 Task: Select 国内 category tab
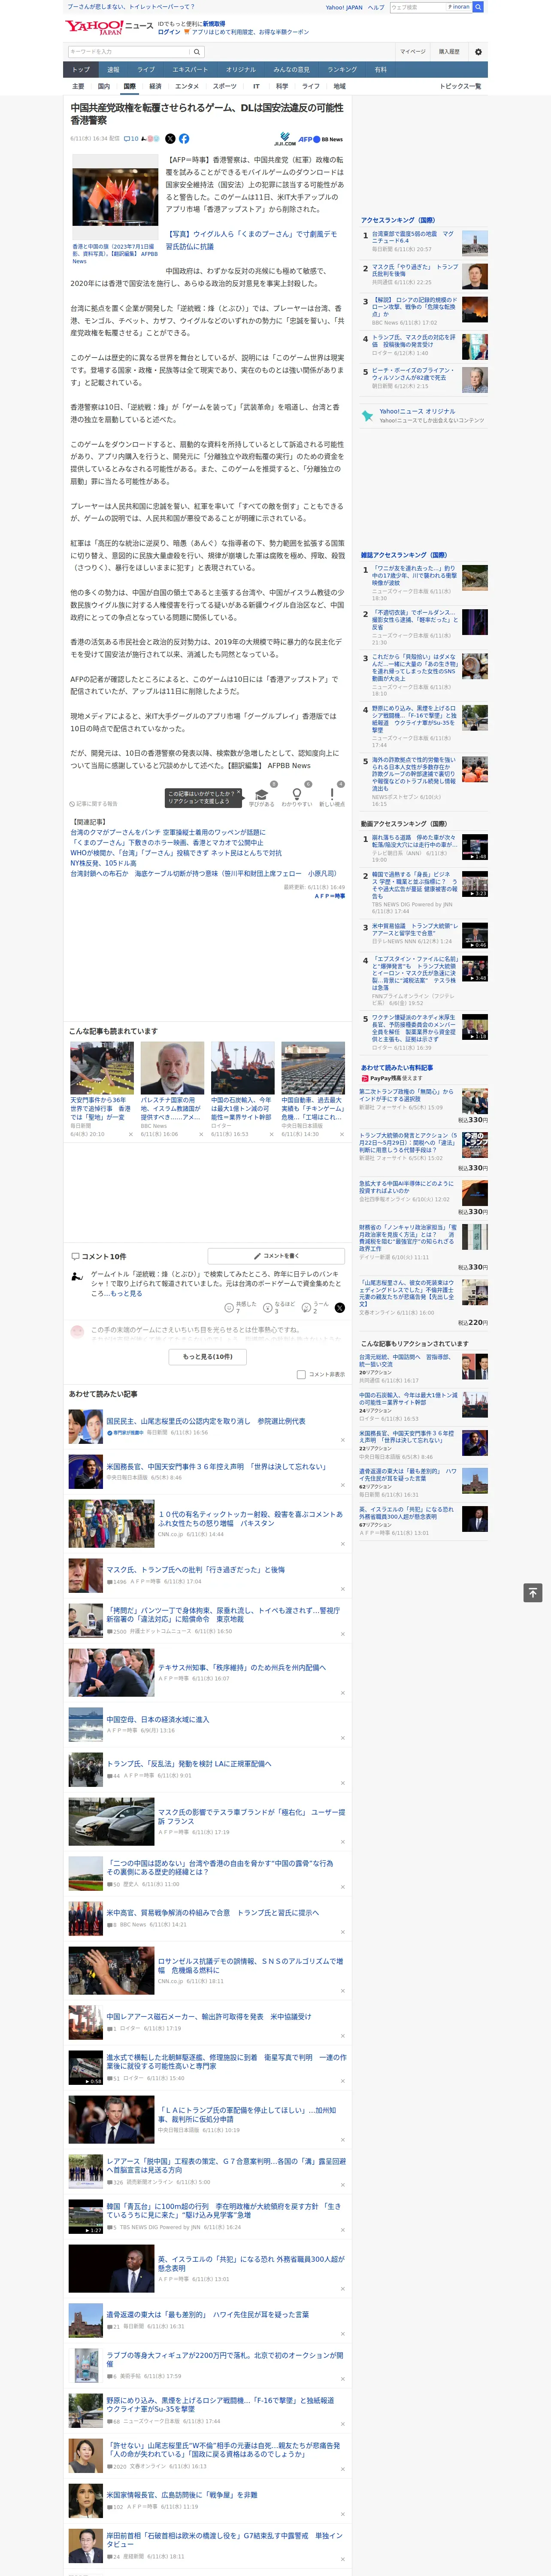click(103, 86)
